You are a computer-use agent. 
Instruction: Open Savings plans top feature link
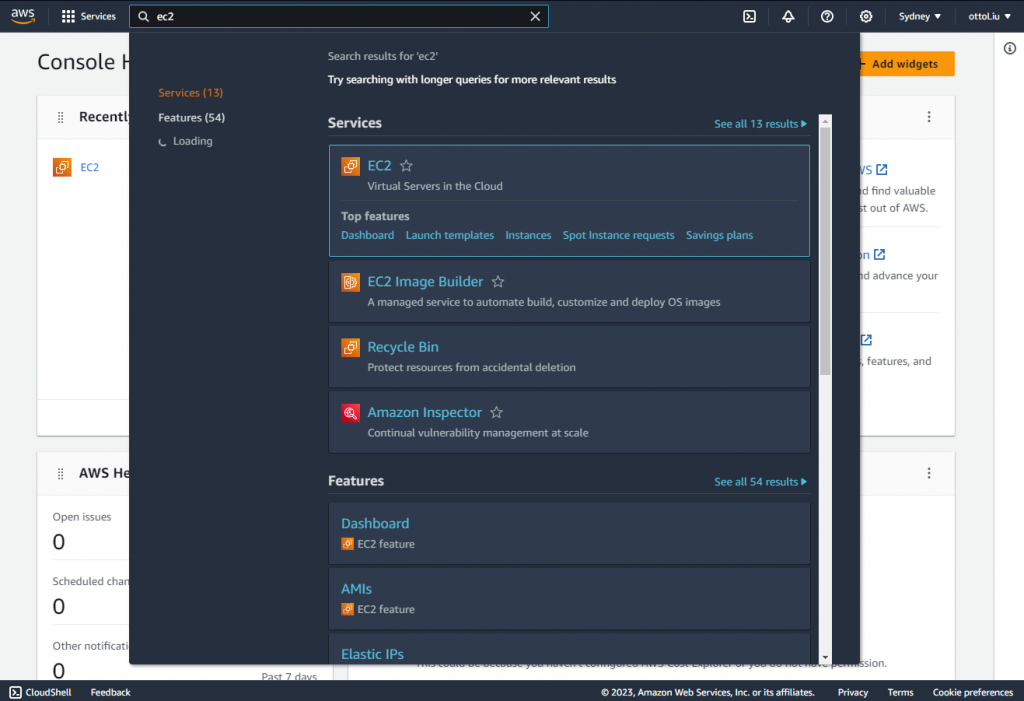coord(719,235)
